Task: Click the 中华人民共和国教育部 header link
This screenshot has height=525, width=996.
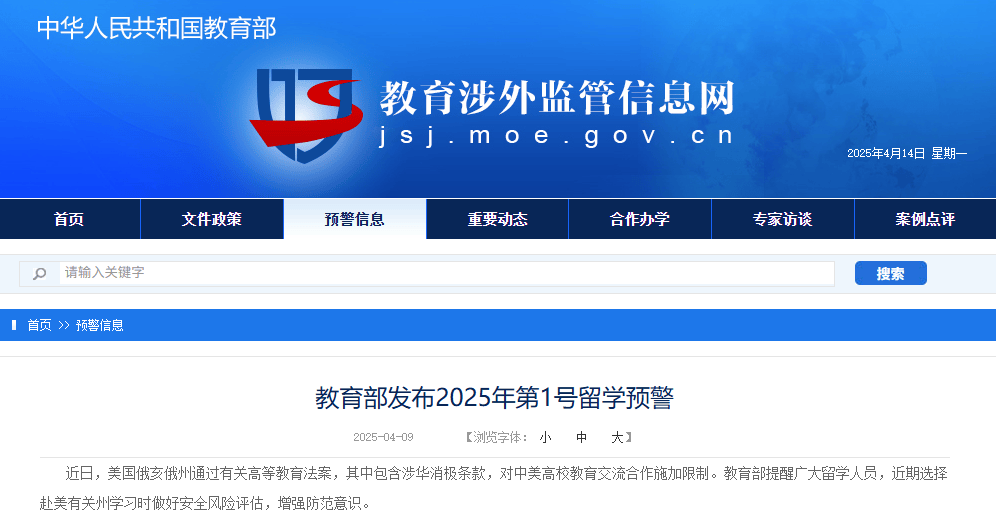Action: pyautogui.click(x=156, y=28)
